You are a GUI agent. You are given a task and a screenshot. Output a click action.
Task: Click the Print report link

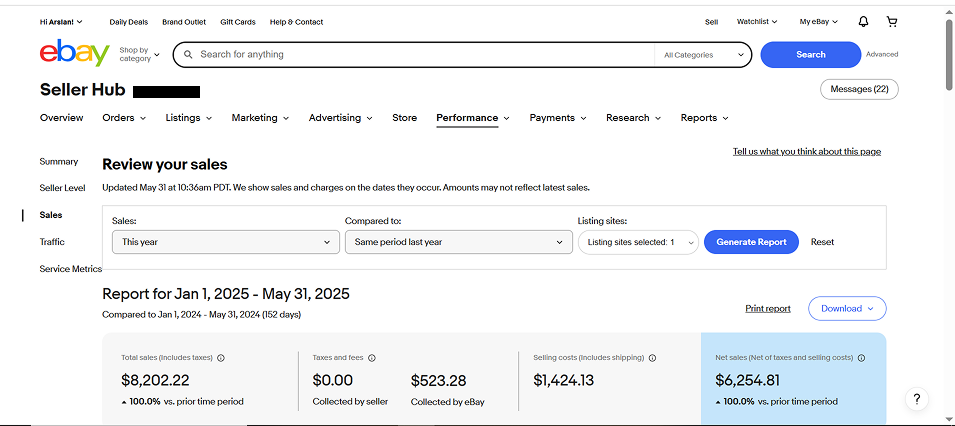(768, 308)
